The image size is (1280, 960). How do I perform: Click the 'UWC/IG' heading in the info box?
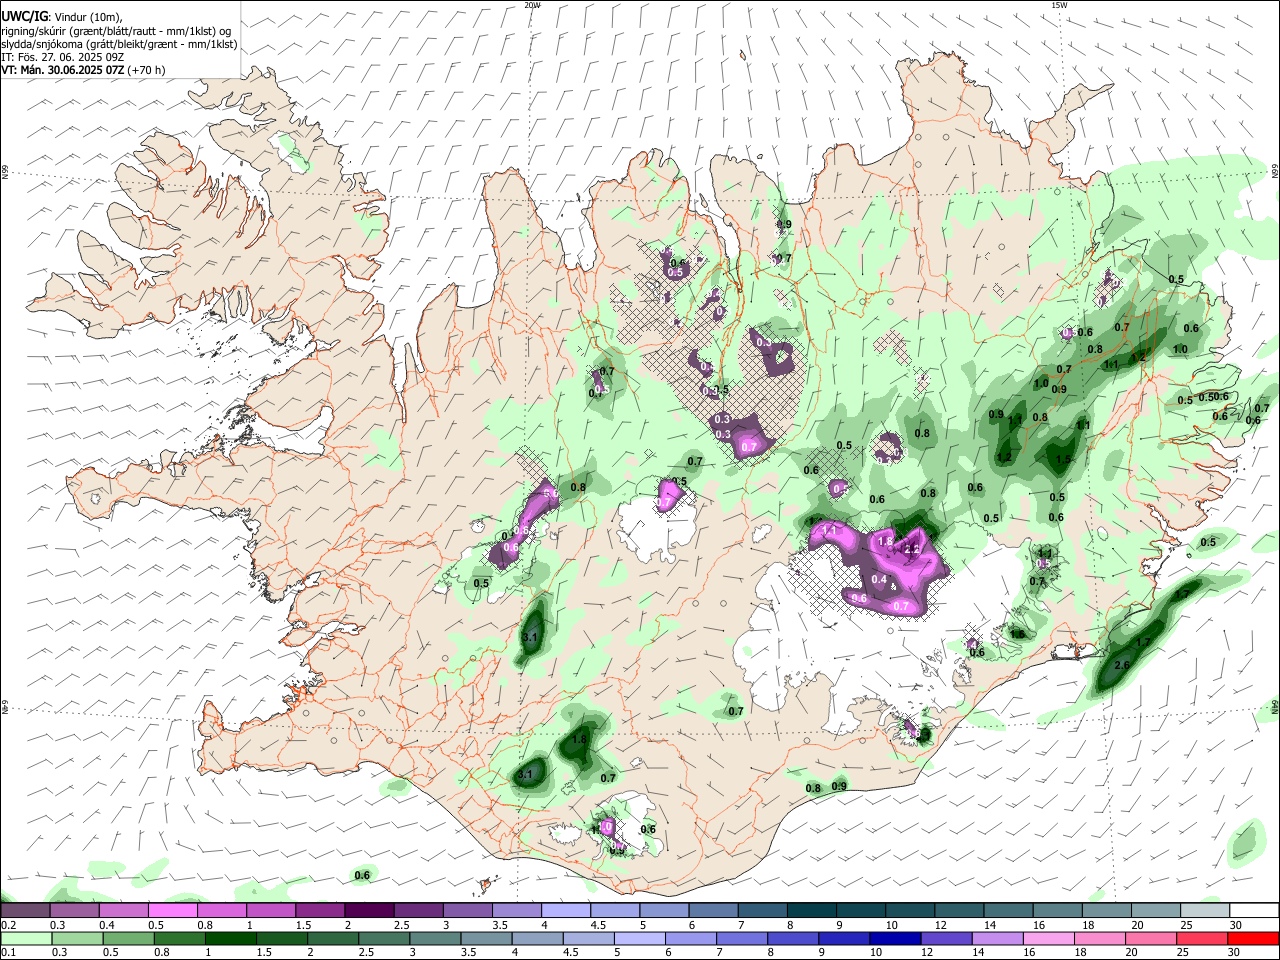25,16
